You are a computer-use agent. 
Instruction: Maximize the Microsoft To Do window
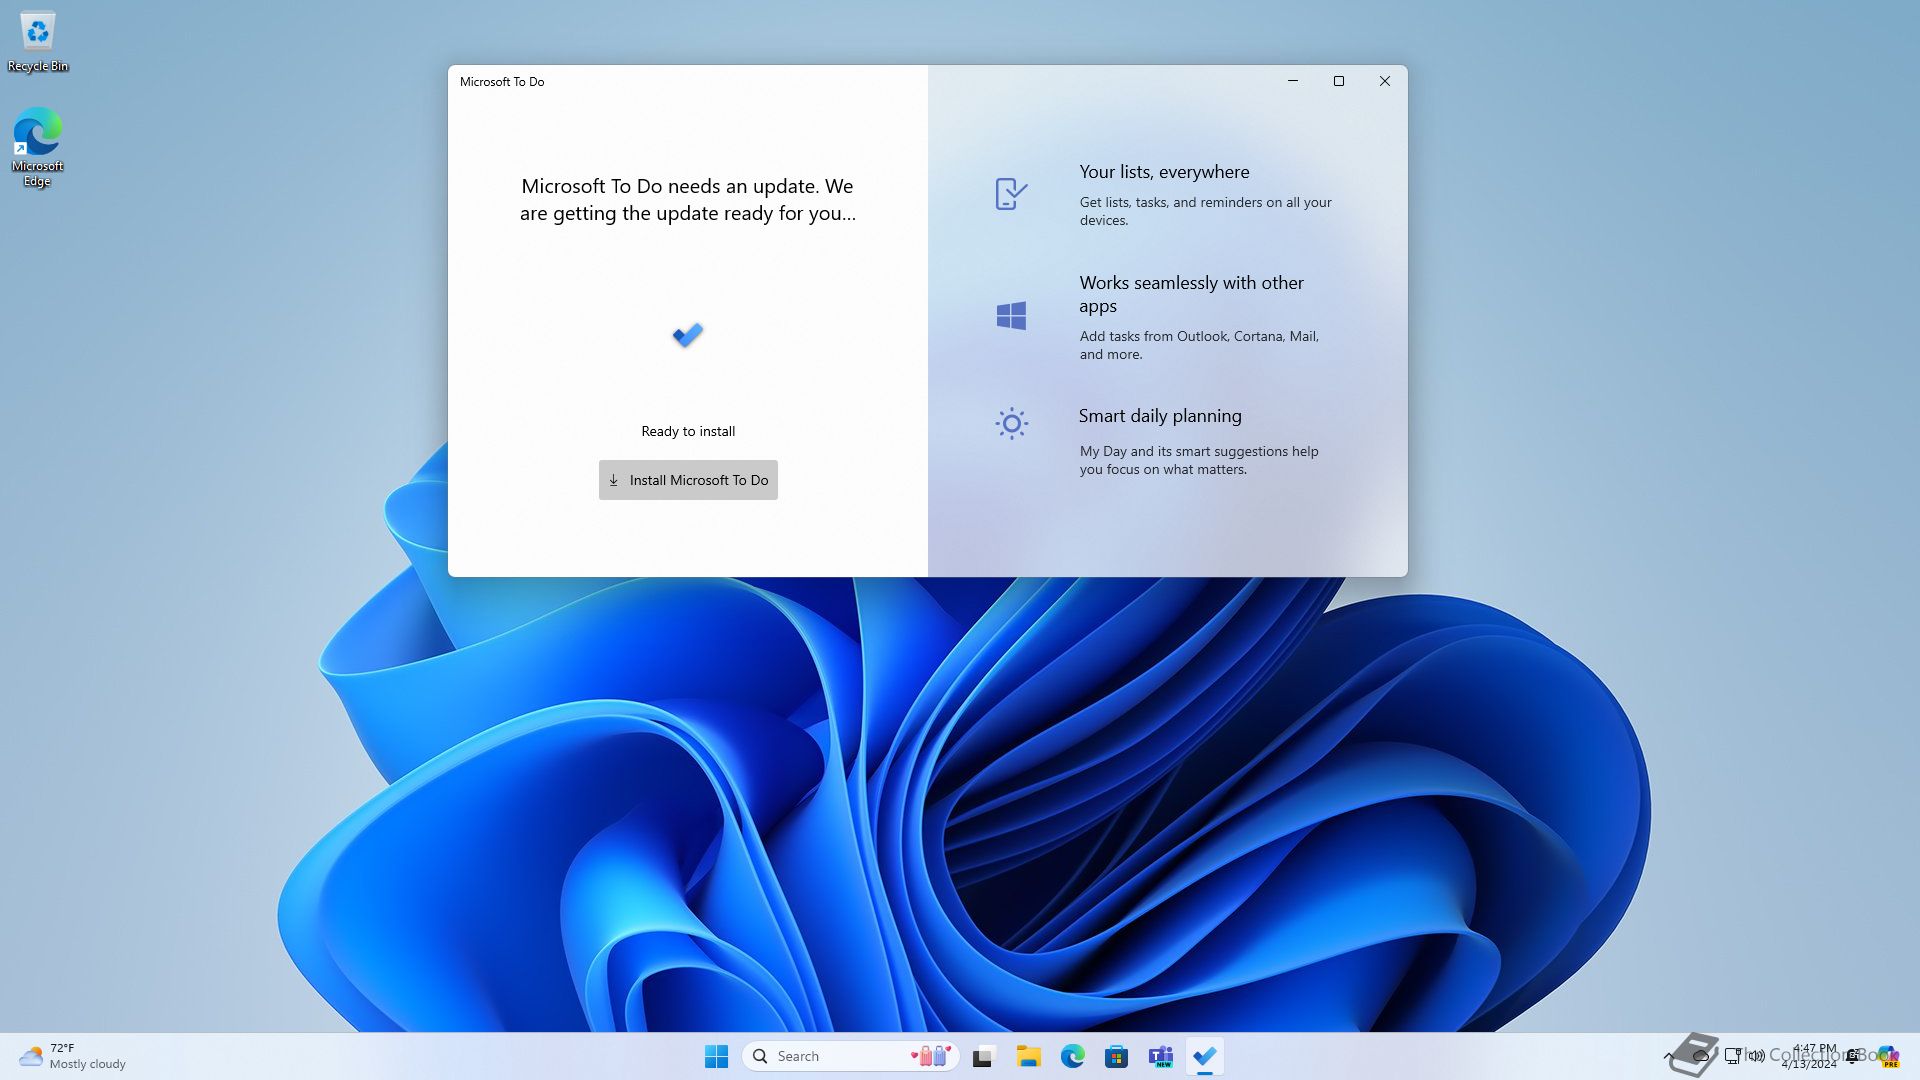point(1339,81)
